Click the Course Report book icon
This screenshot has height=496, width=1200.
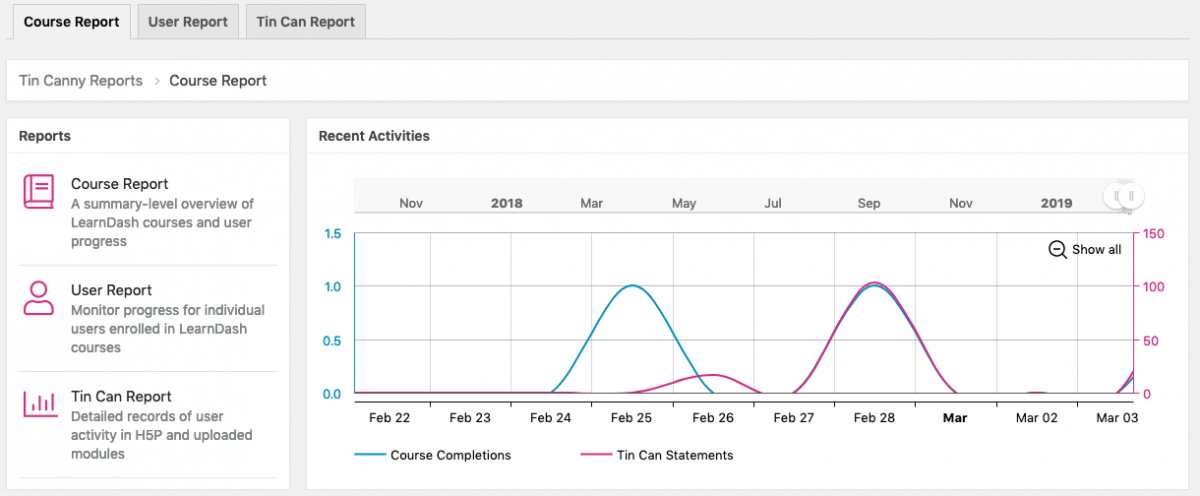(x=39, y=191)
